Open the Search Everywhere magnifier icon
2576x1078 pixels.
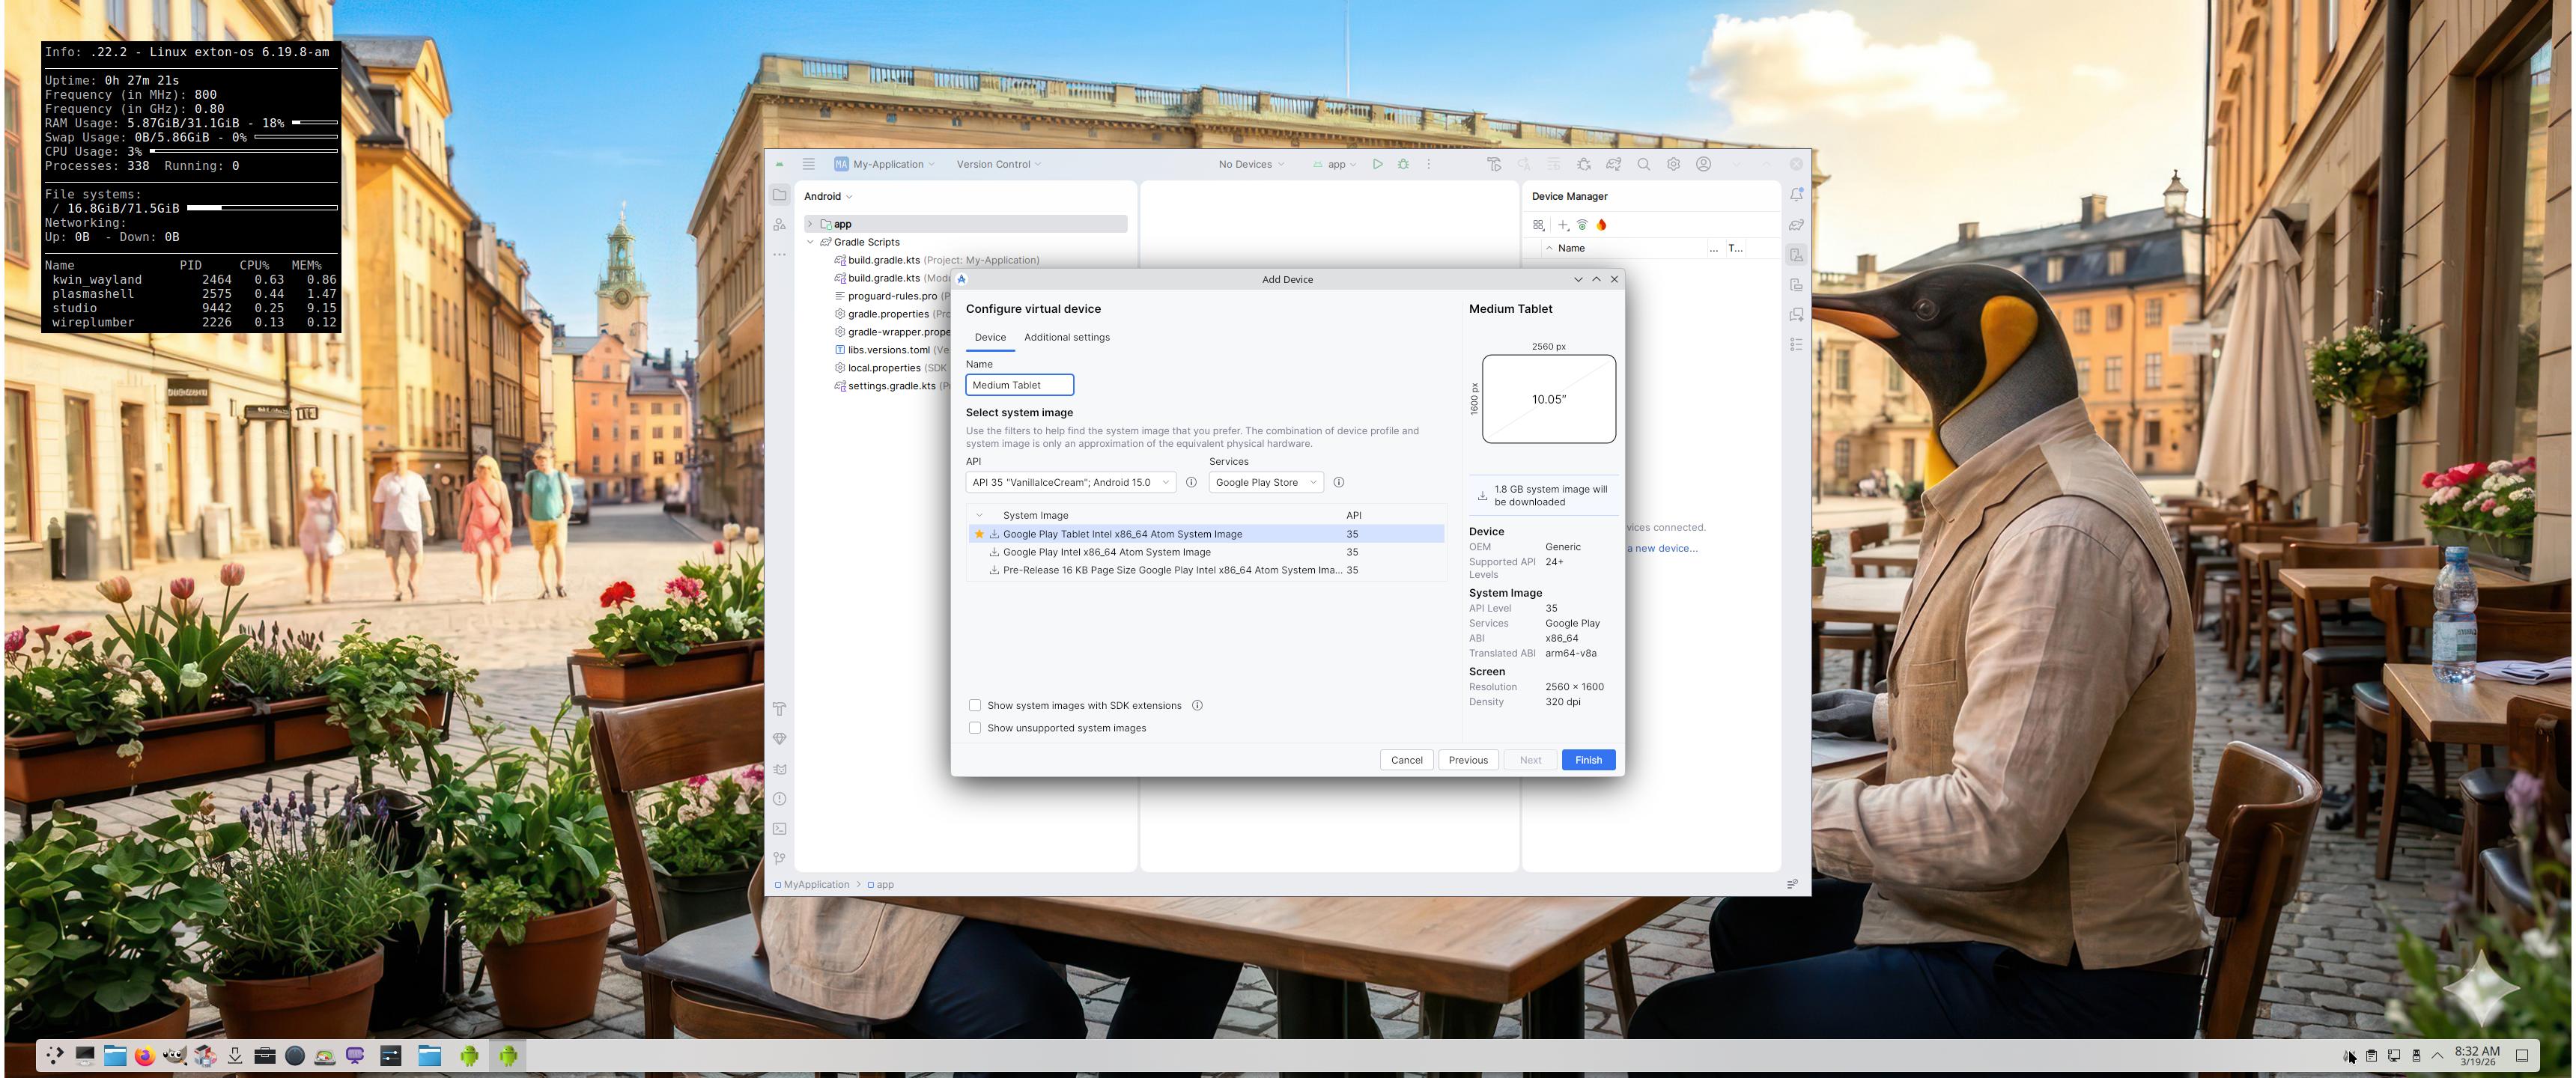pyautogui.click(x=1643, y=164)
